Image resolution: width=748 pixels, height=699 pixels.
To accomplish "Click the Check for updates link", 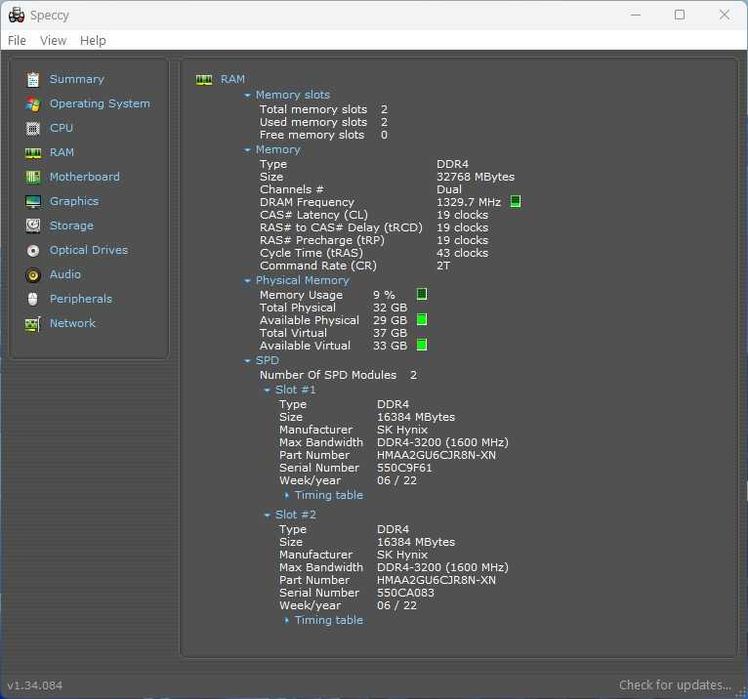I will (675, 685).
